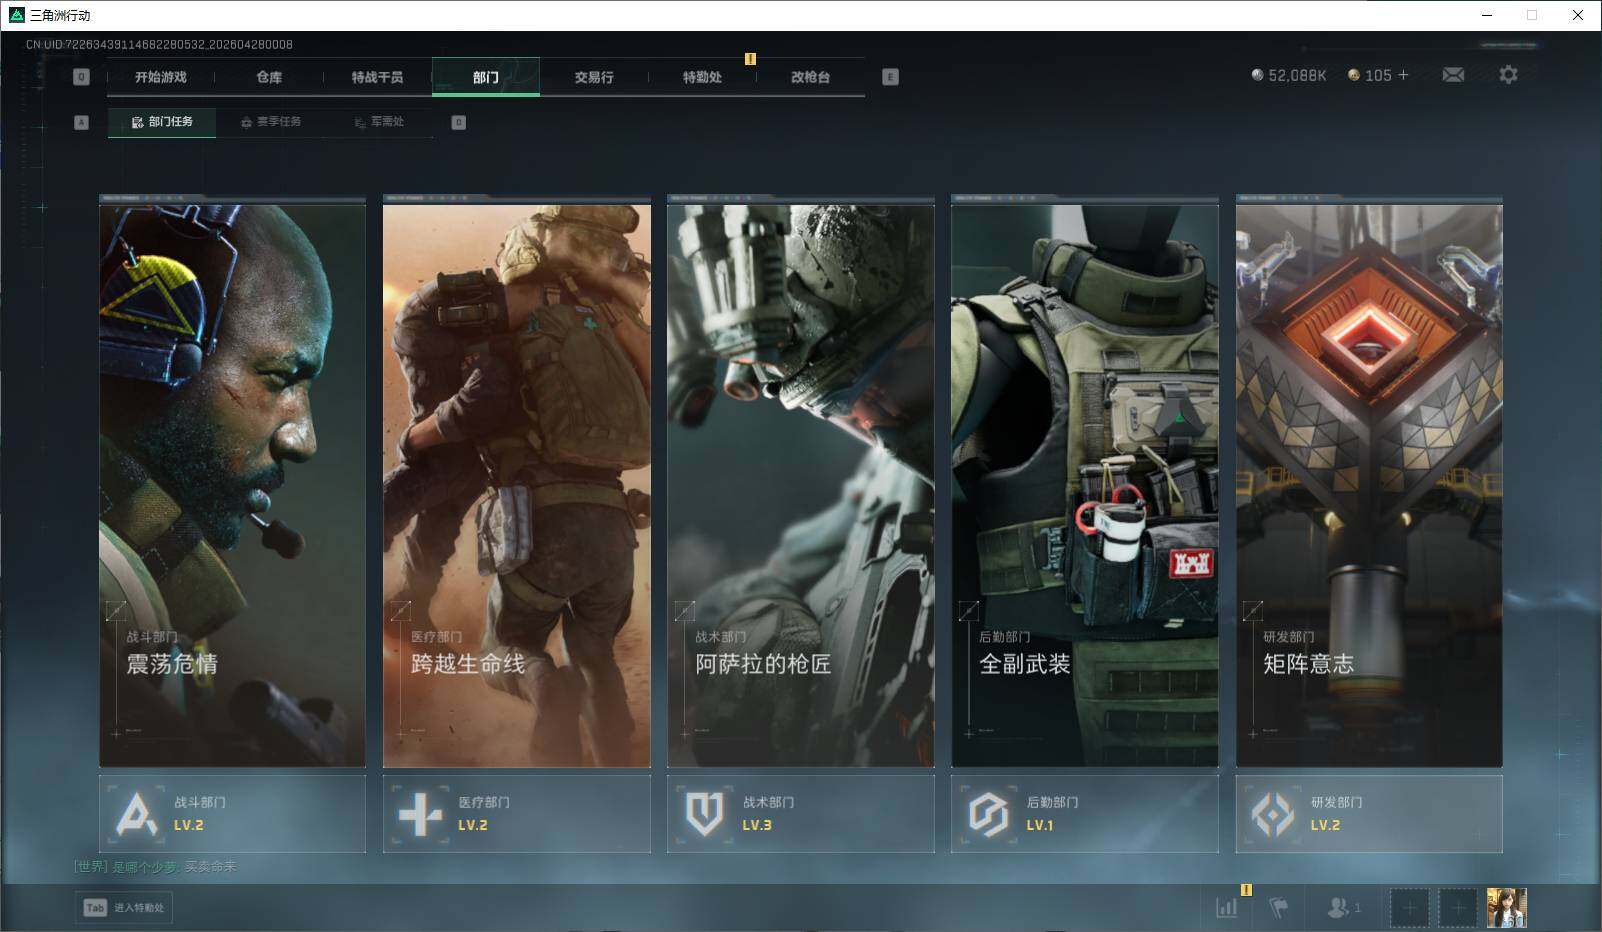Viewport: 1602px width, 932px height.
Task: Switch to the 赛季任务 sub-tab
Action: point(271,122)
